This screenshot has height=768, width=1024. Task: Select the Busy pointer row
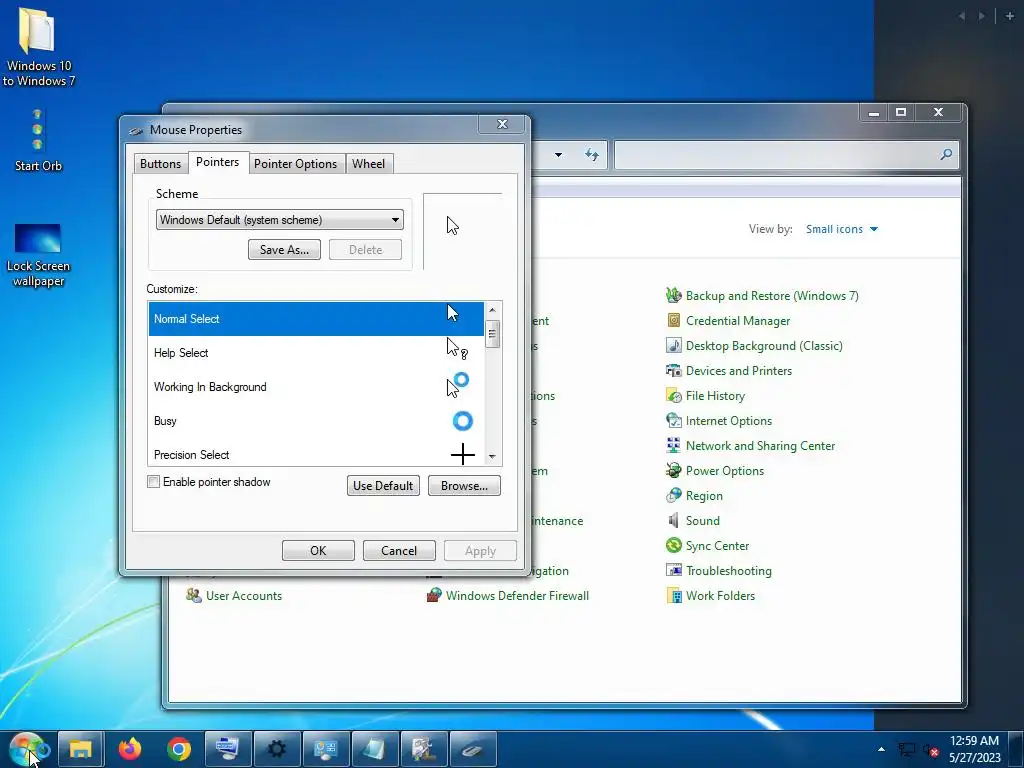click(316, 421)
